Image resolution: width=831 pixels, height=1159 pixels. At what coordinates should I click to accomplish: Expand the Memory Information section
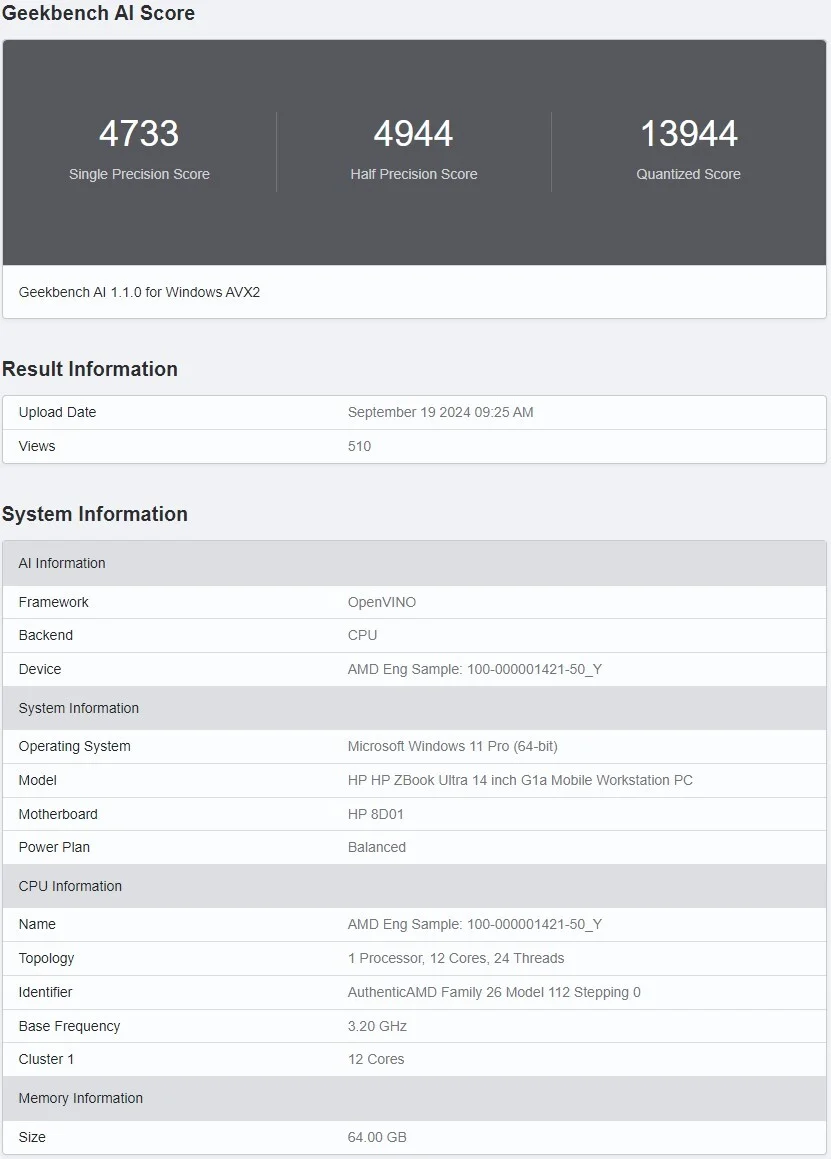pos(80,1097)
